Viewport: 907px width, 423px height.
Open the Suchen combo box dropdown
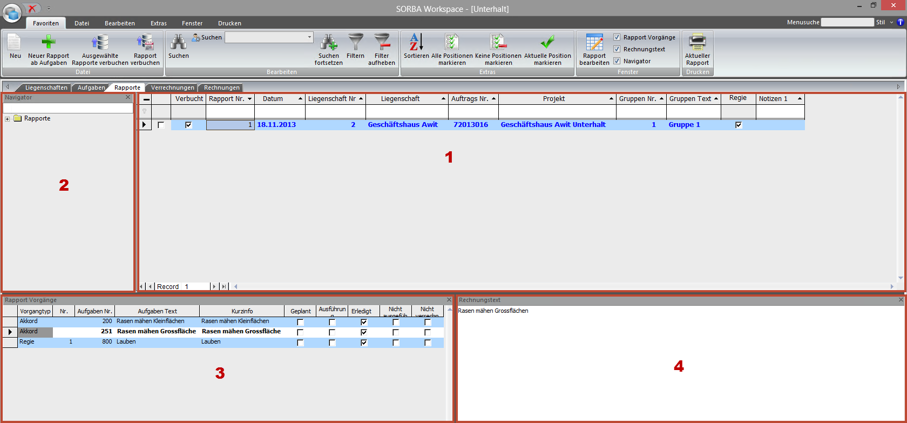coord(309,38)
